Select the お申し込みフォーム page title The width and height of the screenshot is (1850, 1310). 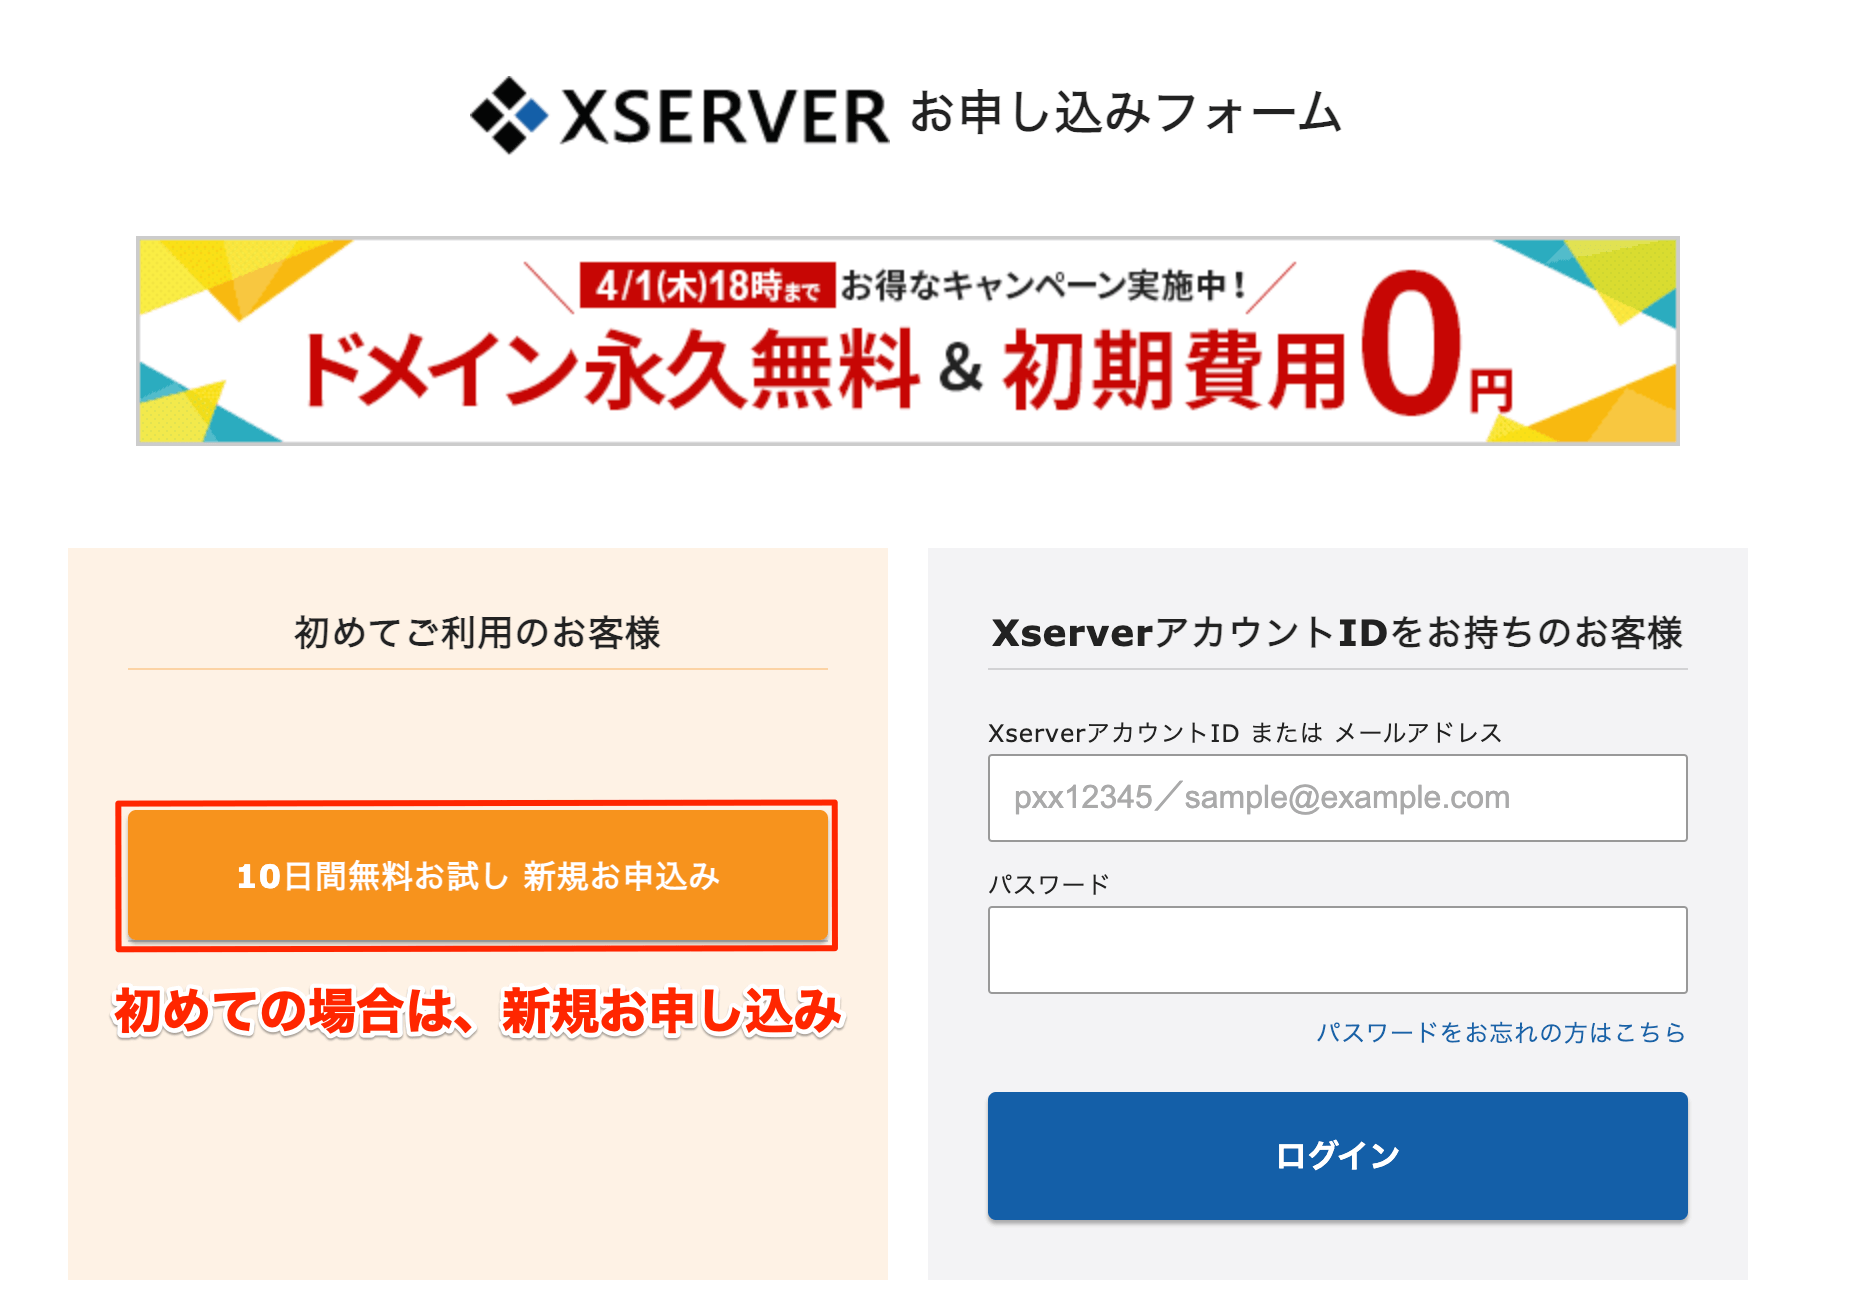tap(1125, 112)
